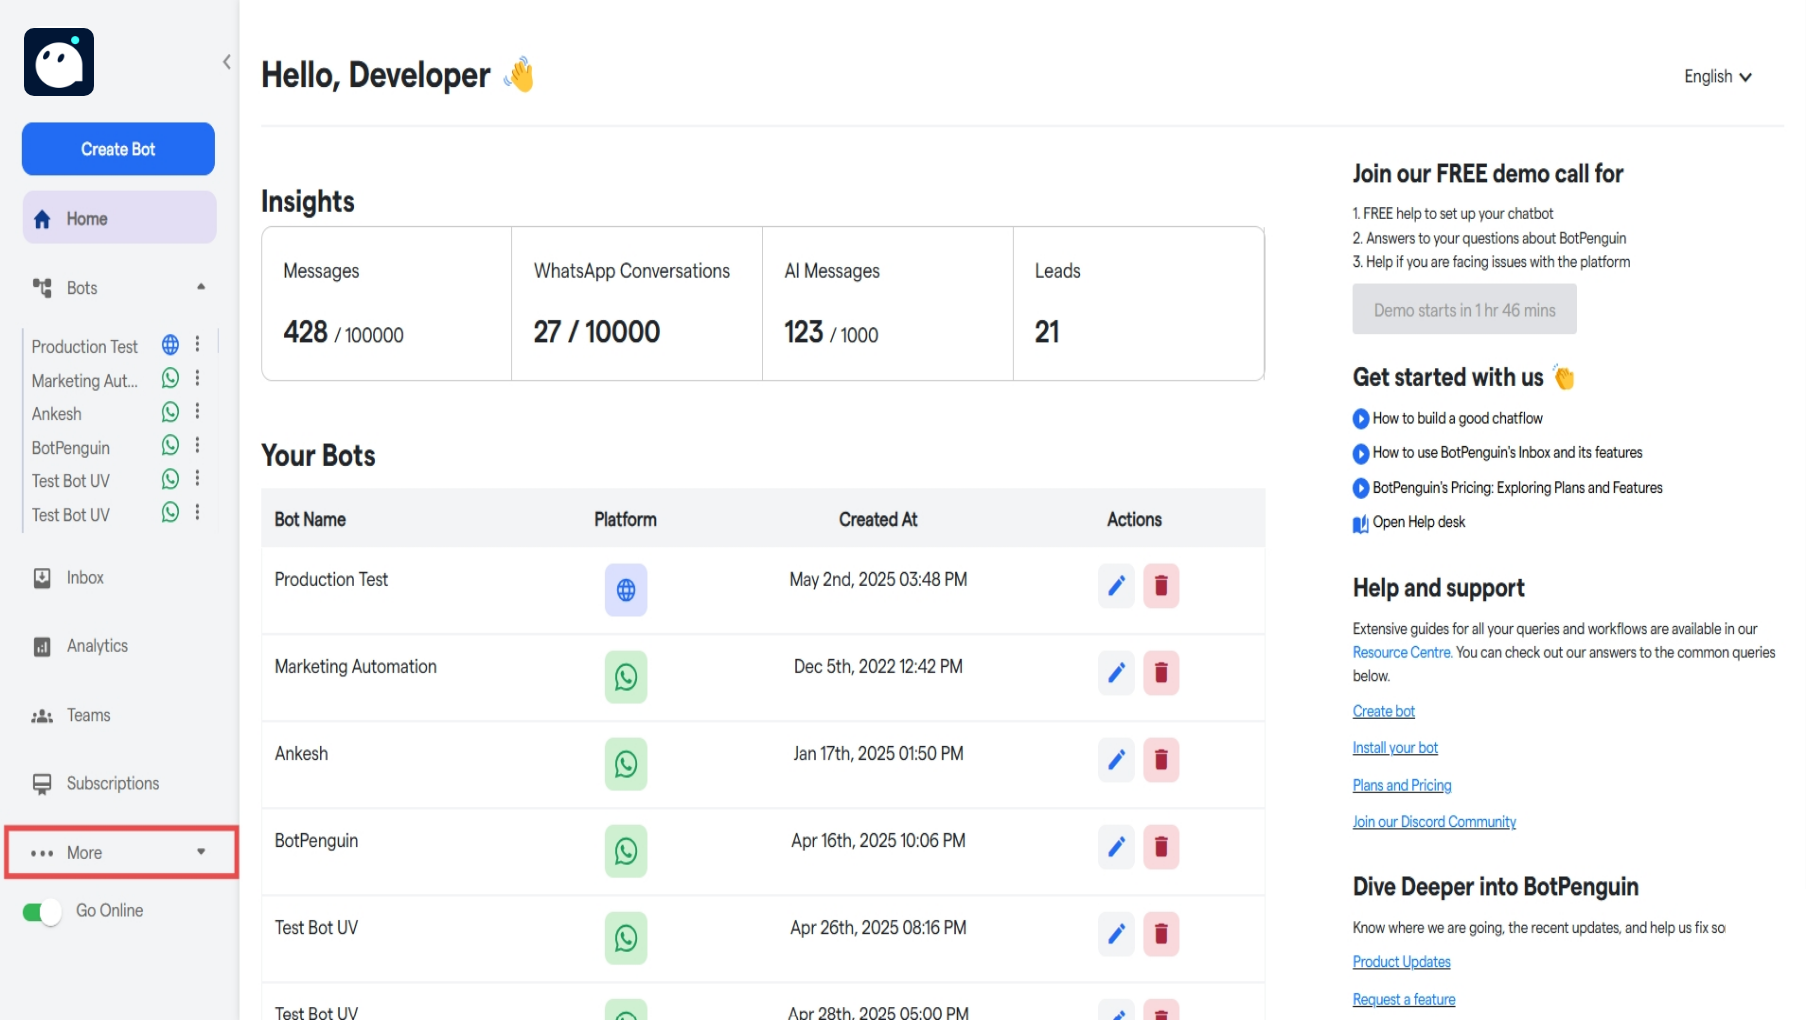Open the Resource Centre link
1806x1020 pixels.
[1402, 653]
